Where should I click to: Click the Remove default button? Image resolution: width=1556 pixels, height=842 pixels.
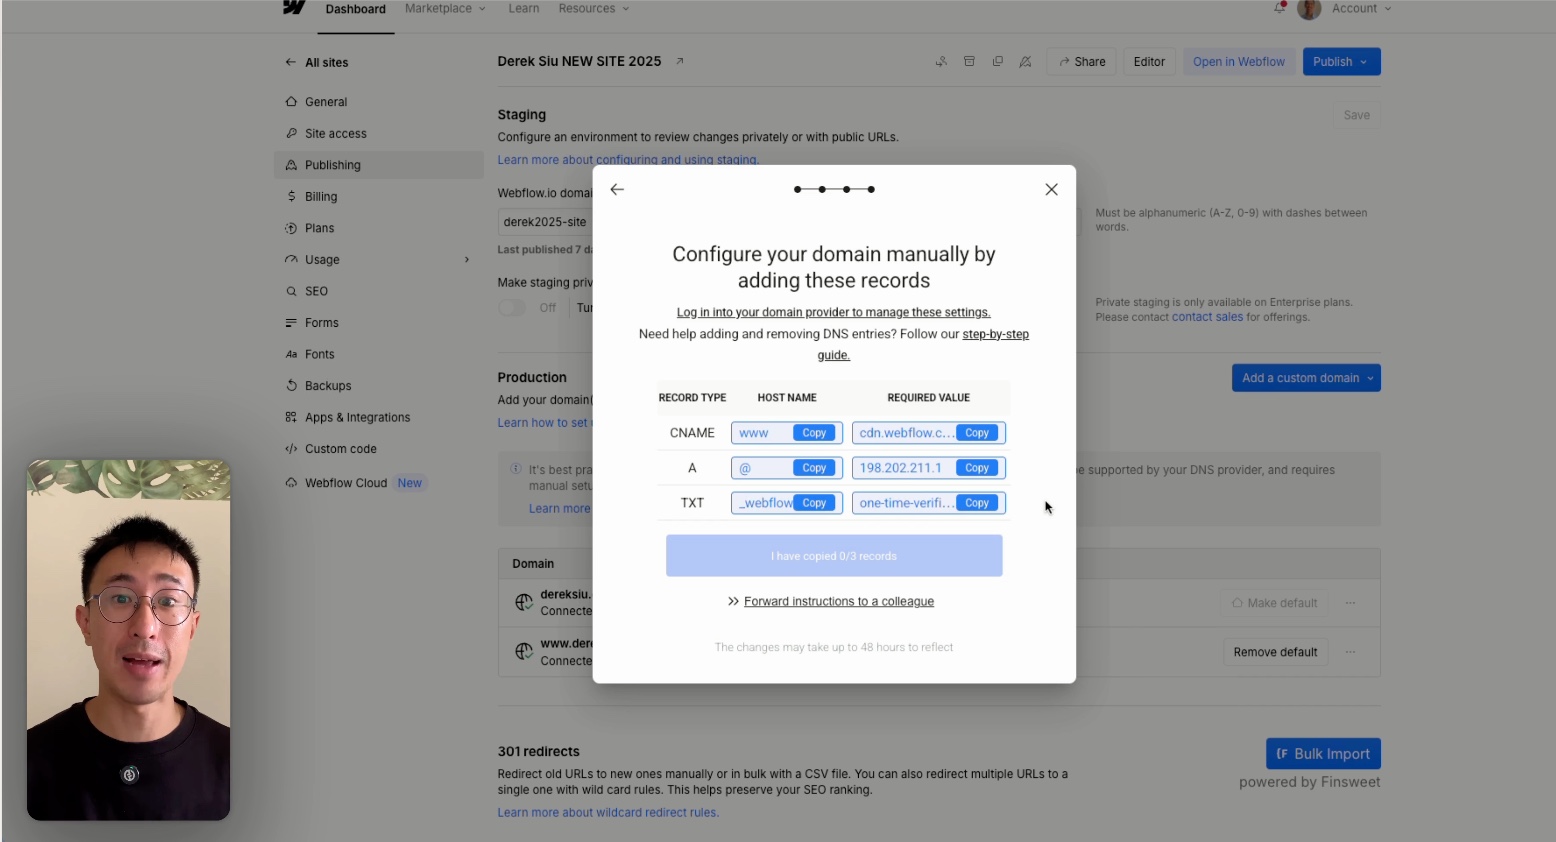point(1275,652)
